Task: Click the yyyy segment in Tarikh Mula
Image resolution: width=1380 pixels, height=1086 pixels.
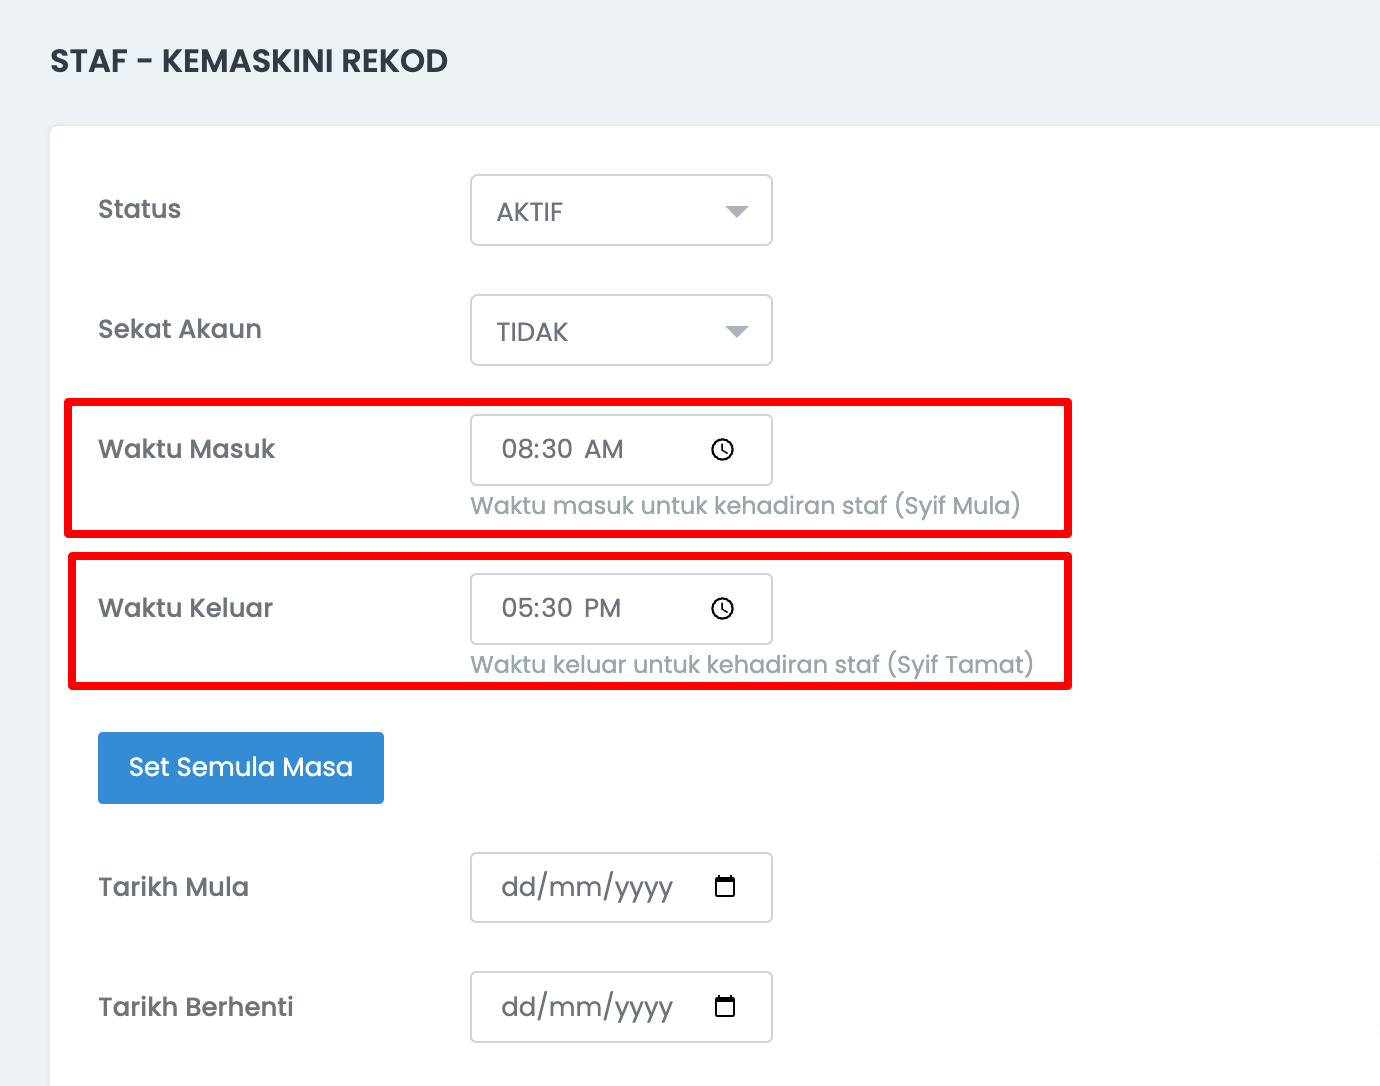Action: (643, 887)
